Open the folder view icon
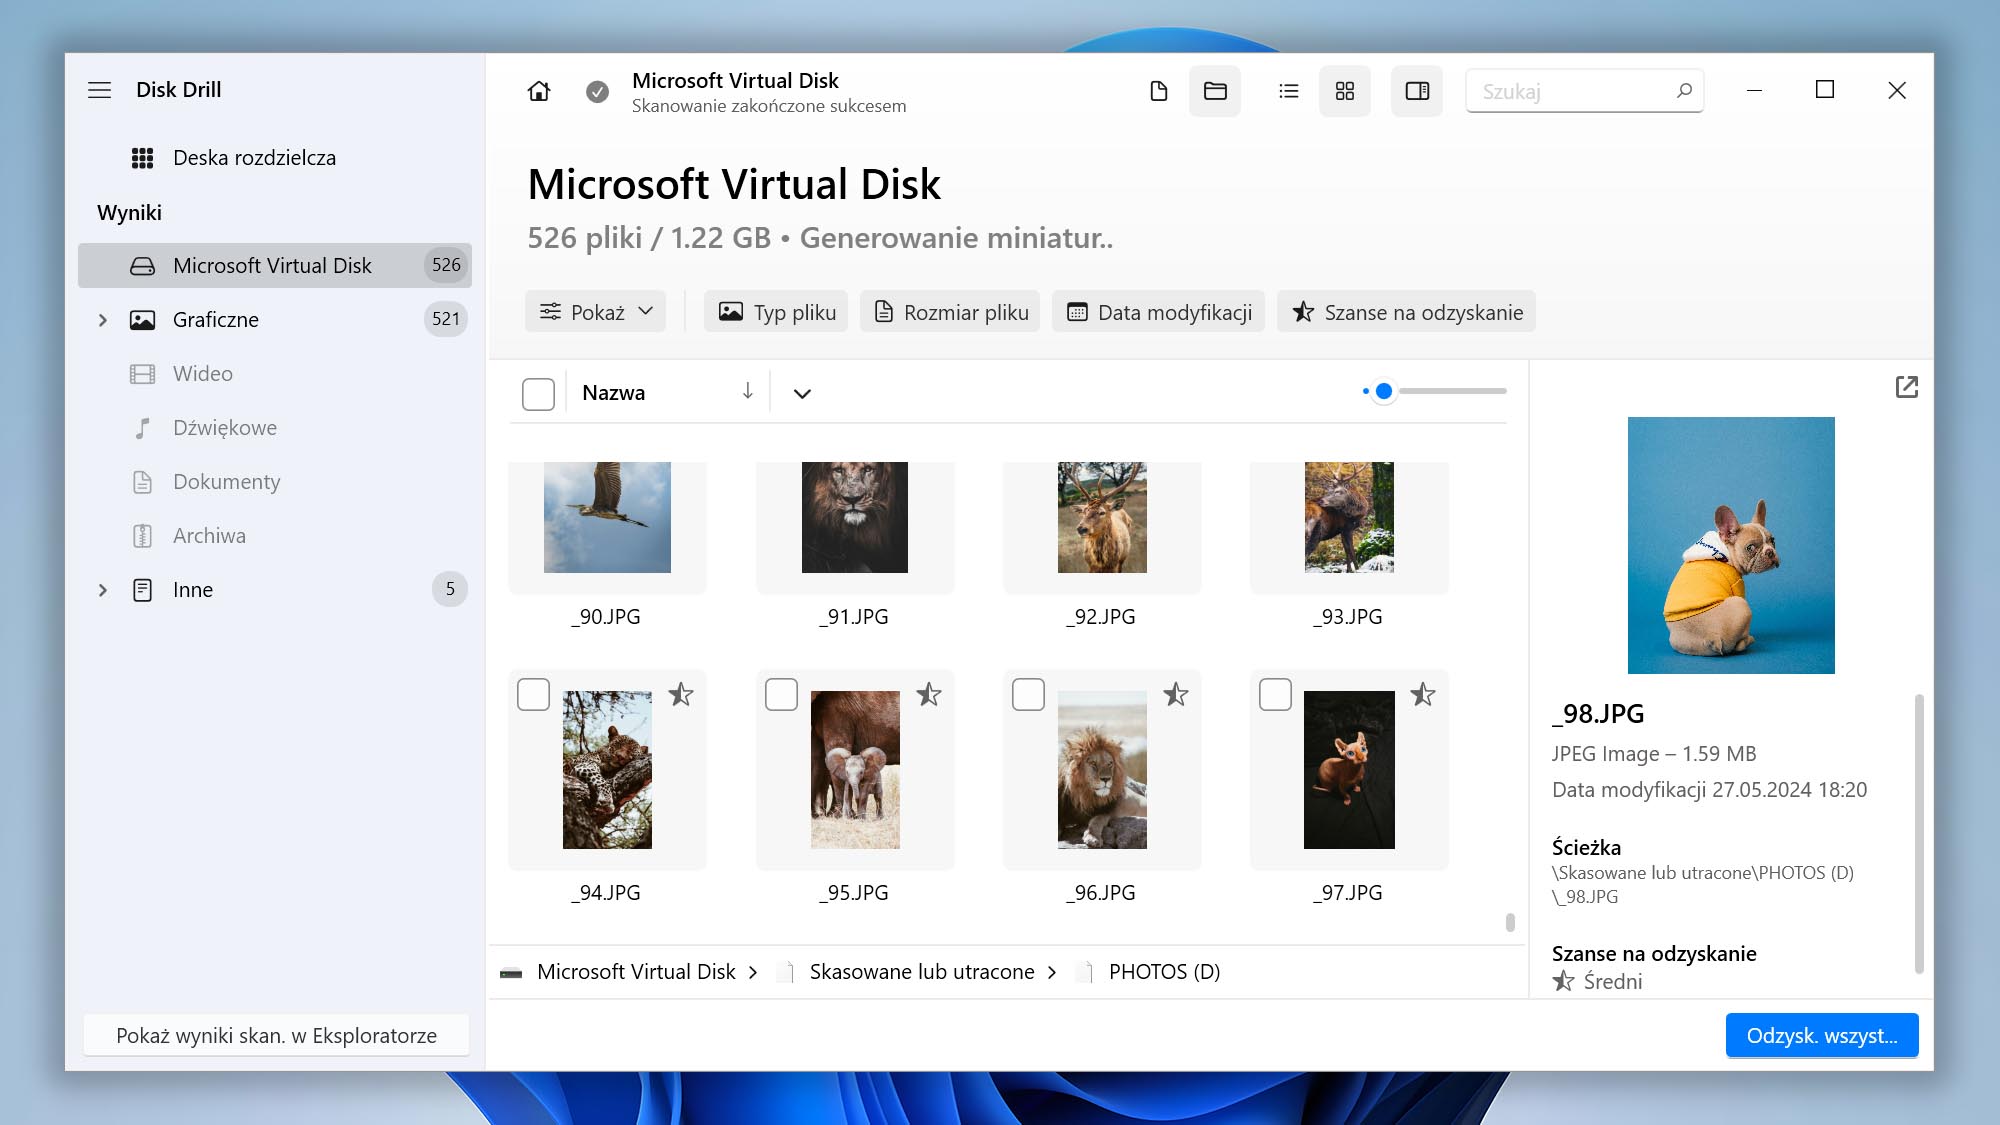This screenshot has width=2000, height=1125. (x=1214, y=90)
